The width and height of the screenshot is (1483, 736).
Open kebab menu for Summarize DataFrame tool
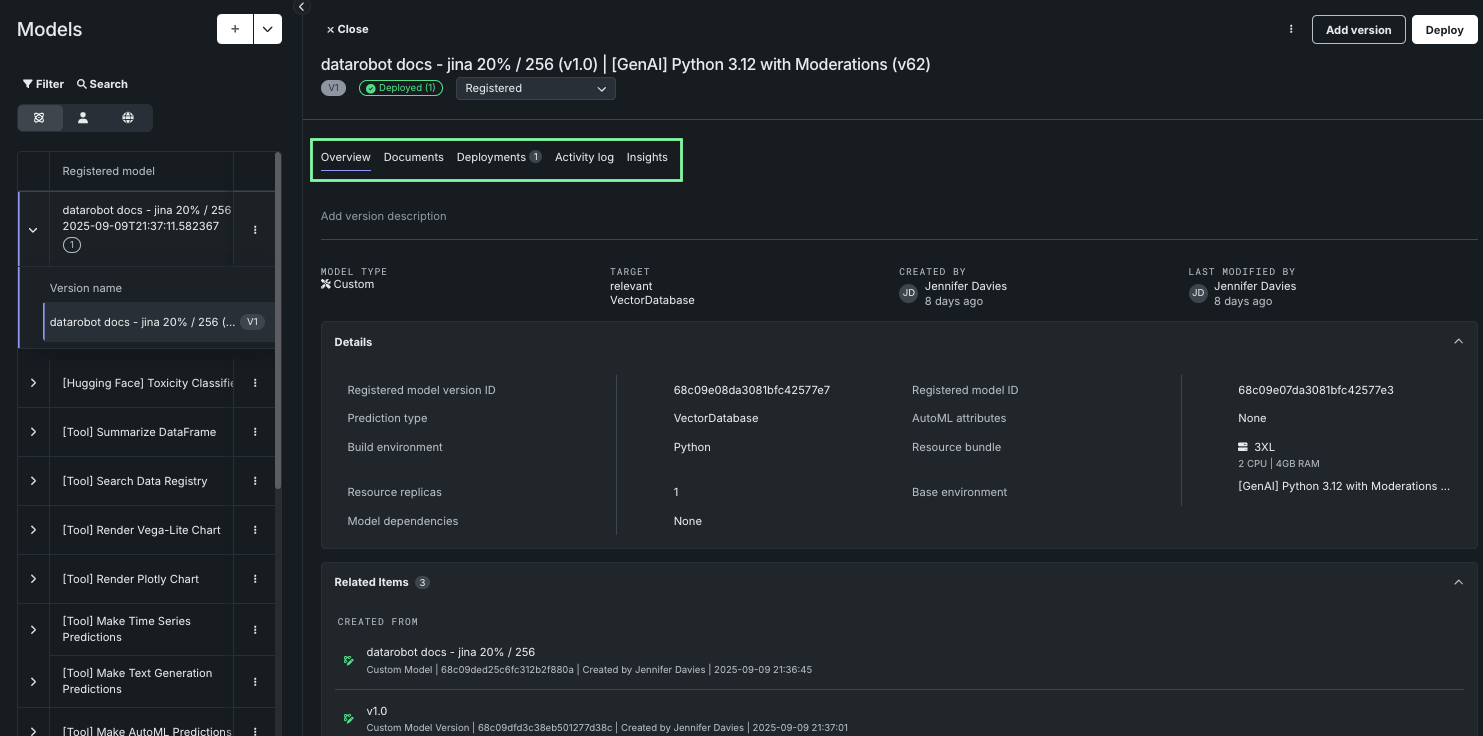[x=255, y=432]
